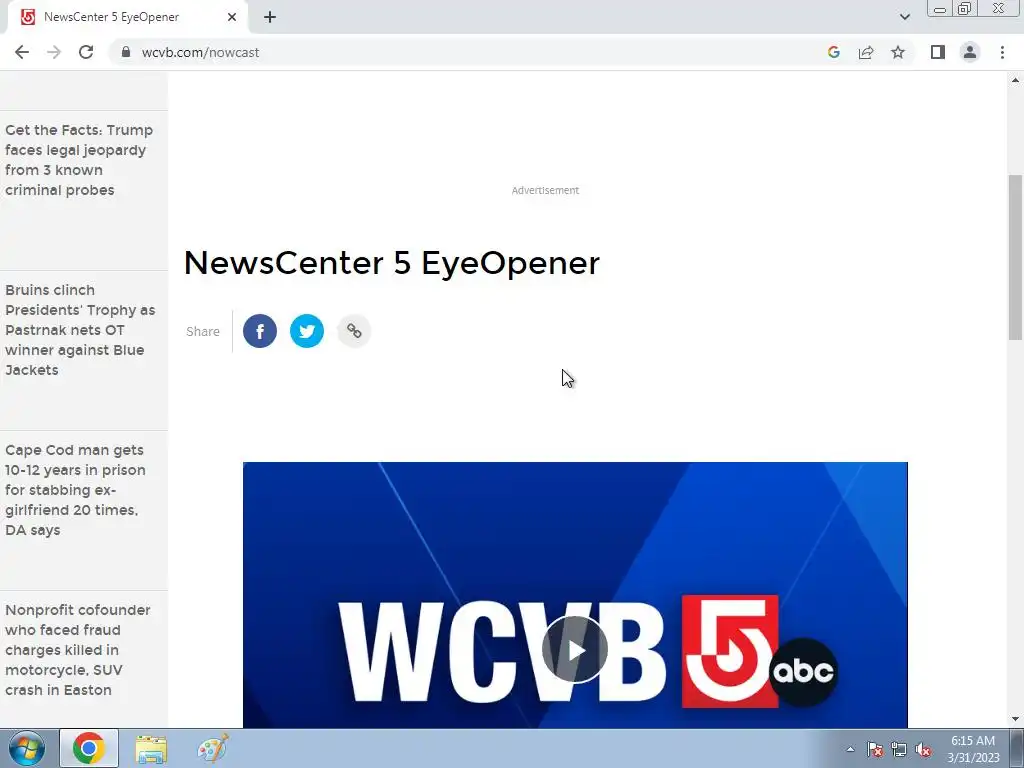Share the article on Facebook

[x=260, y=331]
